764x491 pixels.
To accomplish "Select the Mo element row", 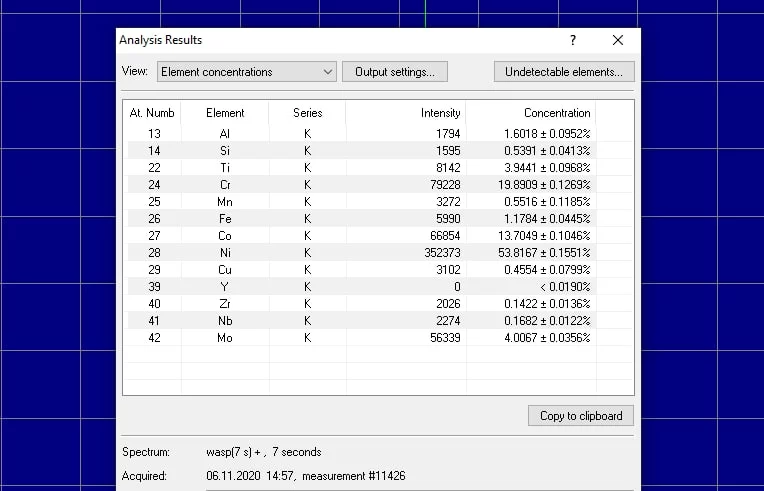I will pos(225,337).
